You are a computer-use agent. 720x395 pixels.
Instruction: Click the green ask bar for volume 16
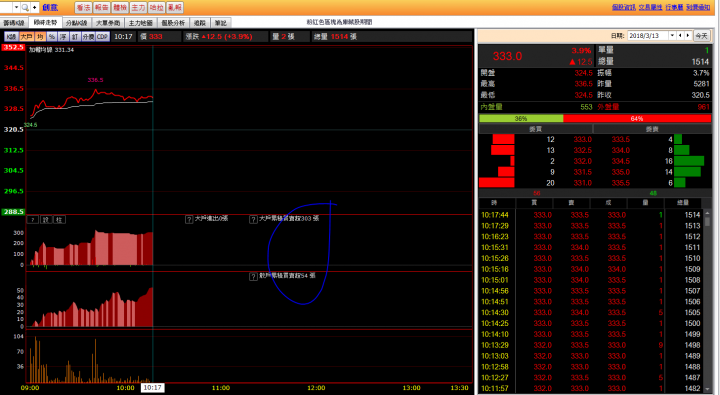689,161
